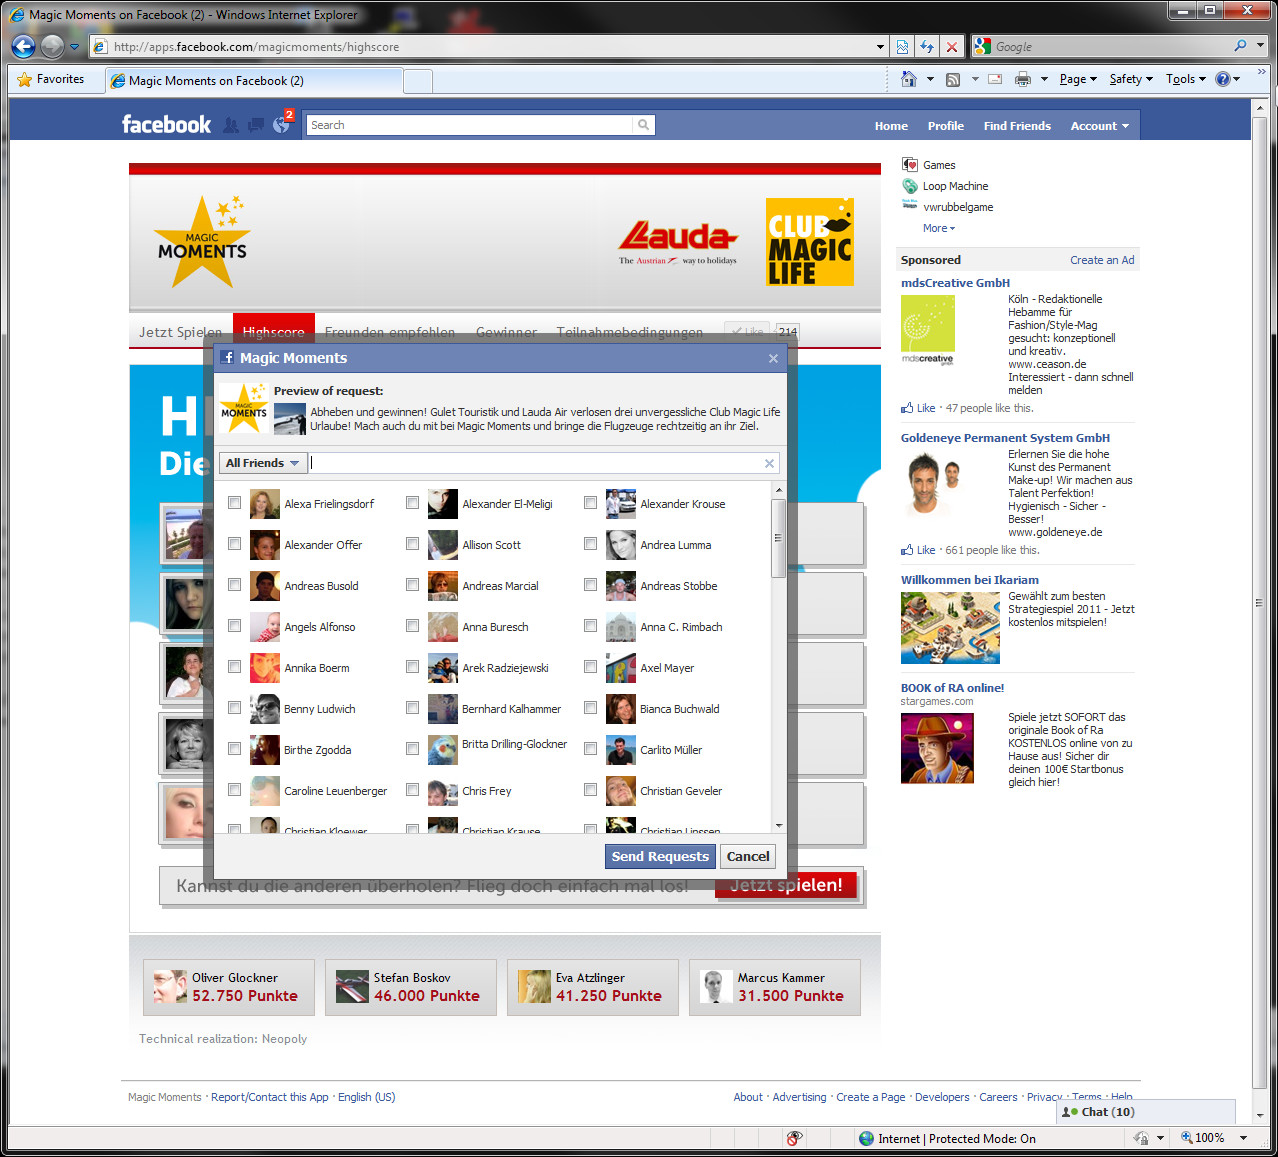Clear the friend filter field with X

pos(769,463)
